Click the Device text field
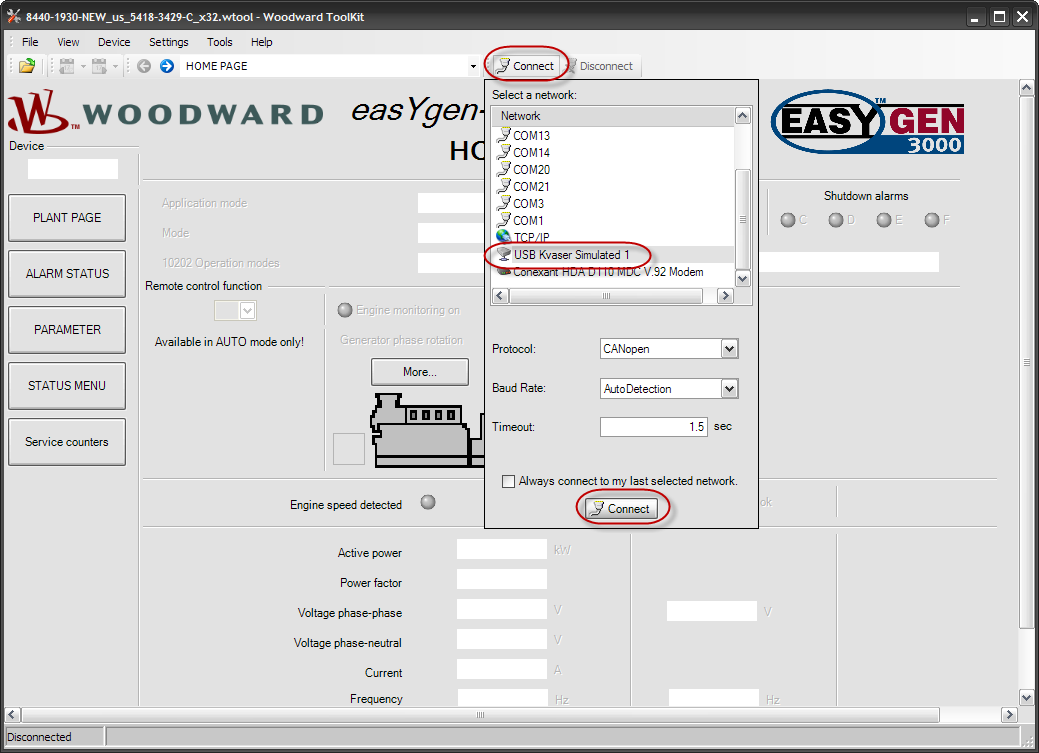 tap(73, 169)
